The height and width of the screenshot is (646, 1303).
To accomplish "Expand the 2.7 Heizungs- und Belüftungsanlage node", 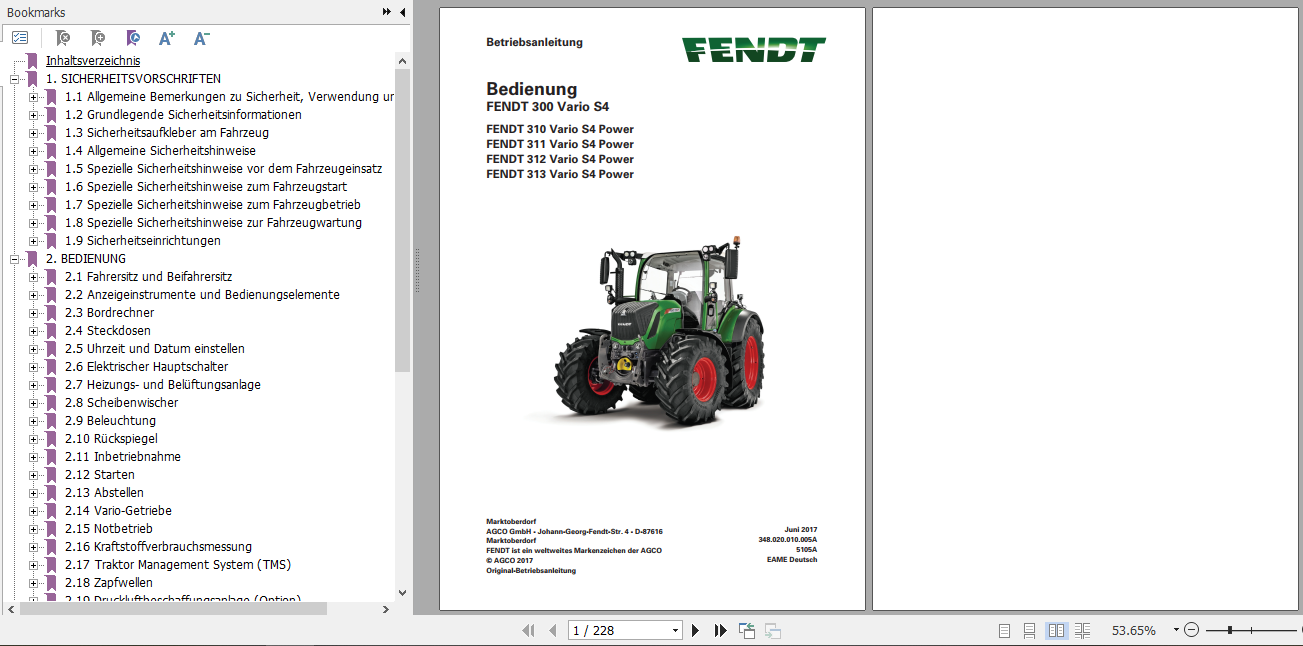I will (x=33, y=384).
